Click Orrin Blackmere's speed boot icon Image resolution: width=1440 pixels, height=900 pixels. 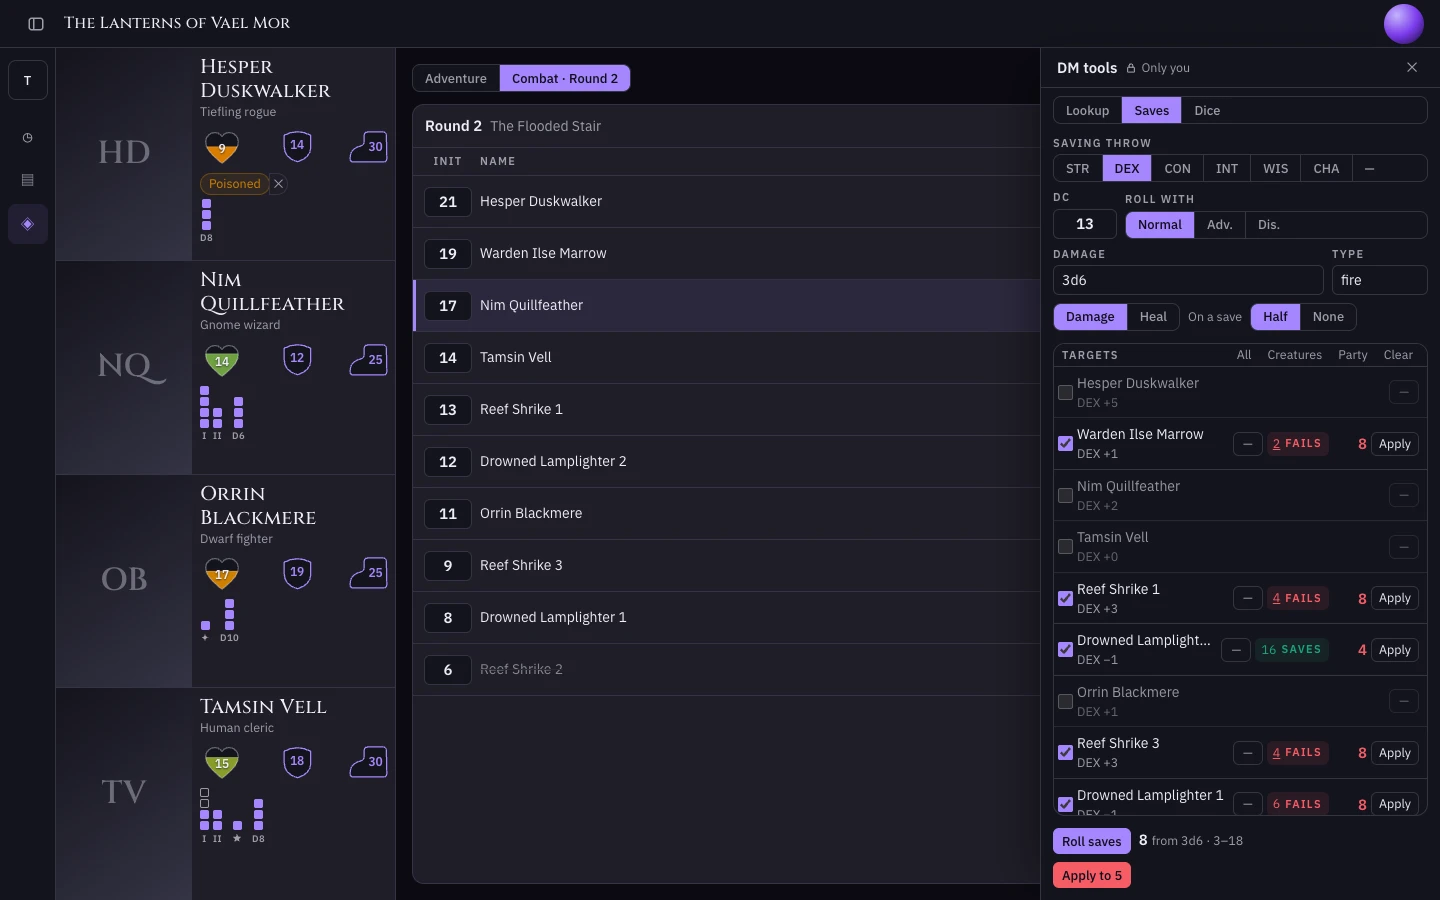click(368, 572)
